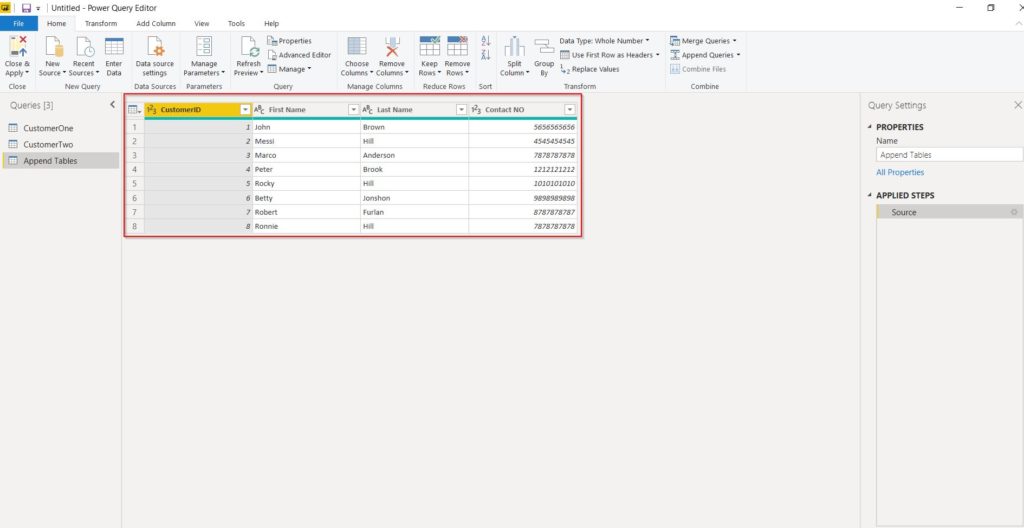Click the Contact NO data type icon
This screenshot has width=1024, height=528.
pyautogui.click(x=475, y=110)
